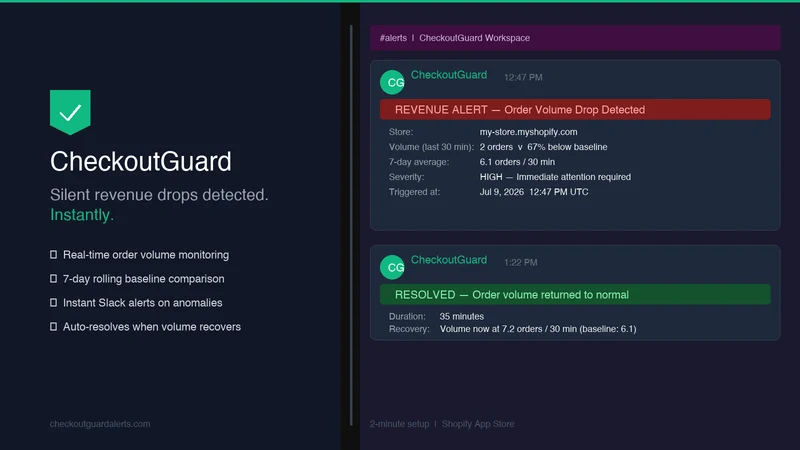Viewport: 800px width, 450px height.
Task: Tick the Instant Slack alerts on anomalies box
Action: pyautogui.click(x=54, y=303)
